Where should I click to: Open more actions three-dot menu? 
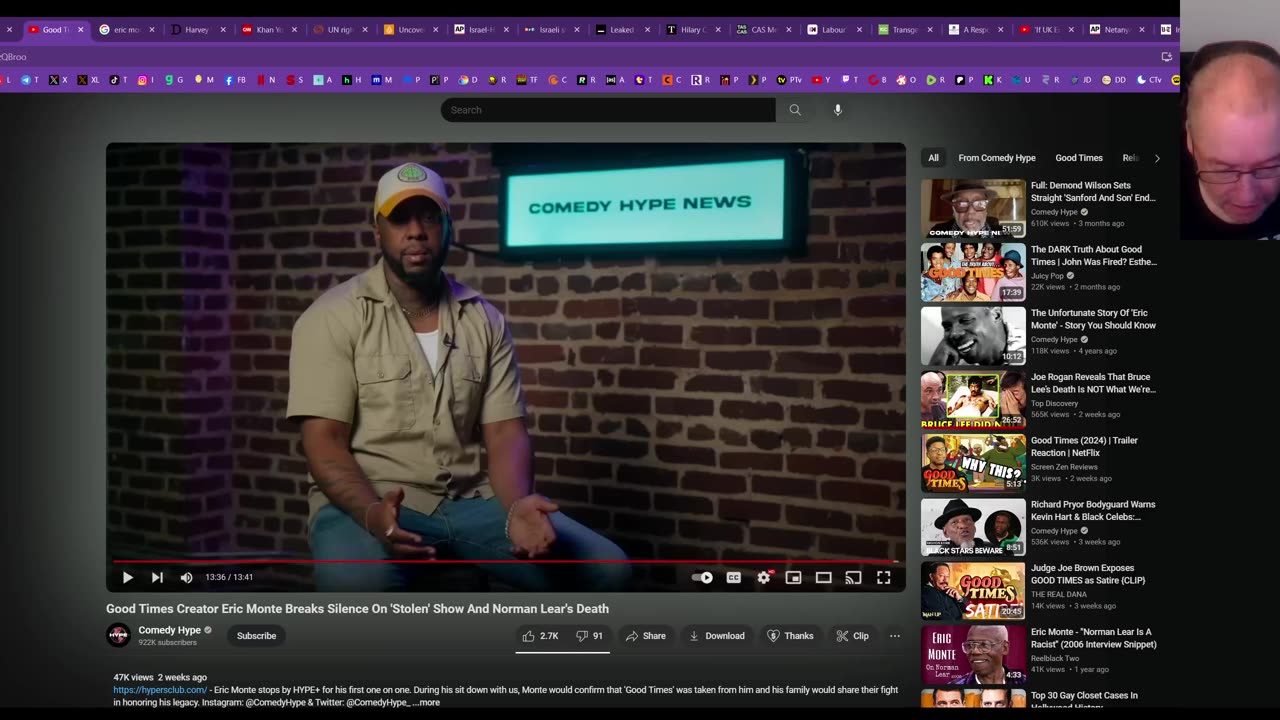click(x=895, y=636)
